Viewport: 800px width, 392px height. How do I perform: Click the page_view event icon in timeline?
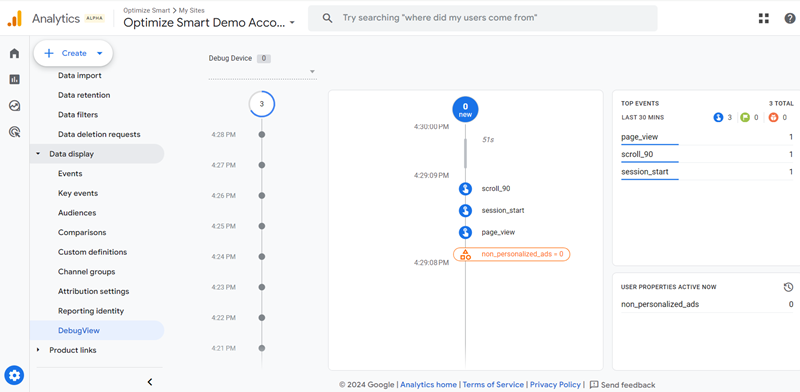(465, 232)
